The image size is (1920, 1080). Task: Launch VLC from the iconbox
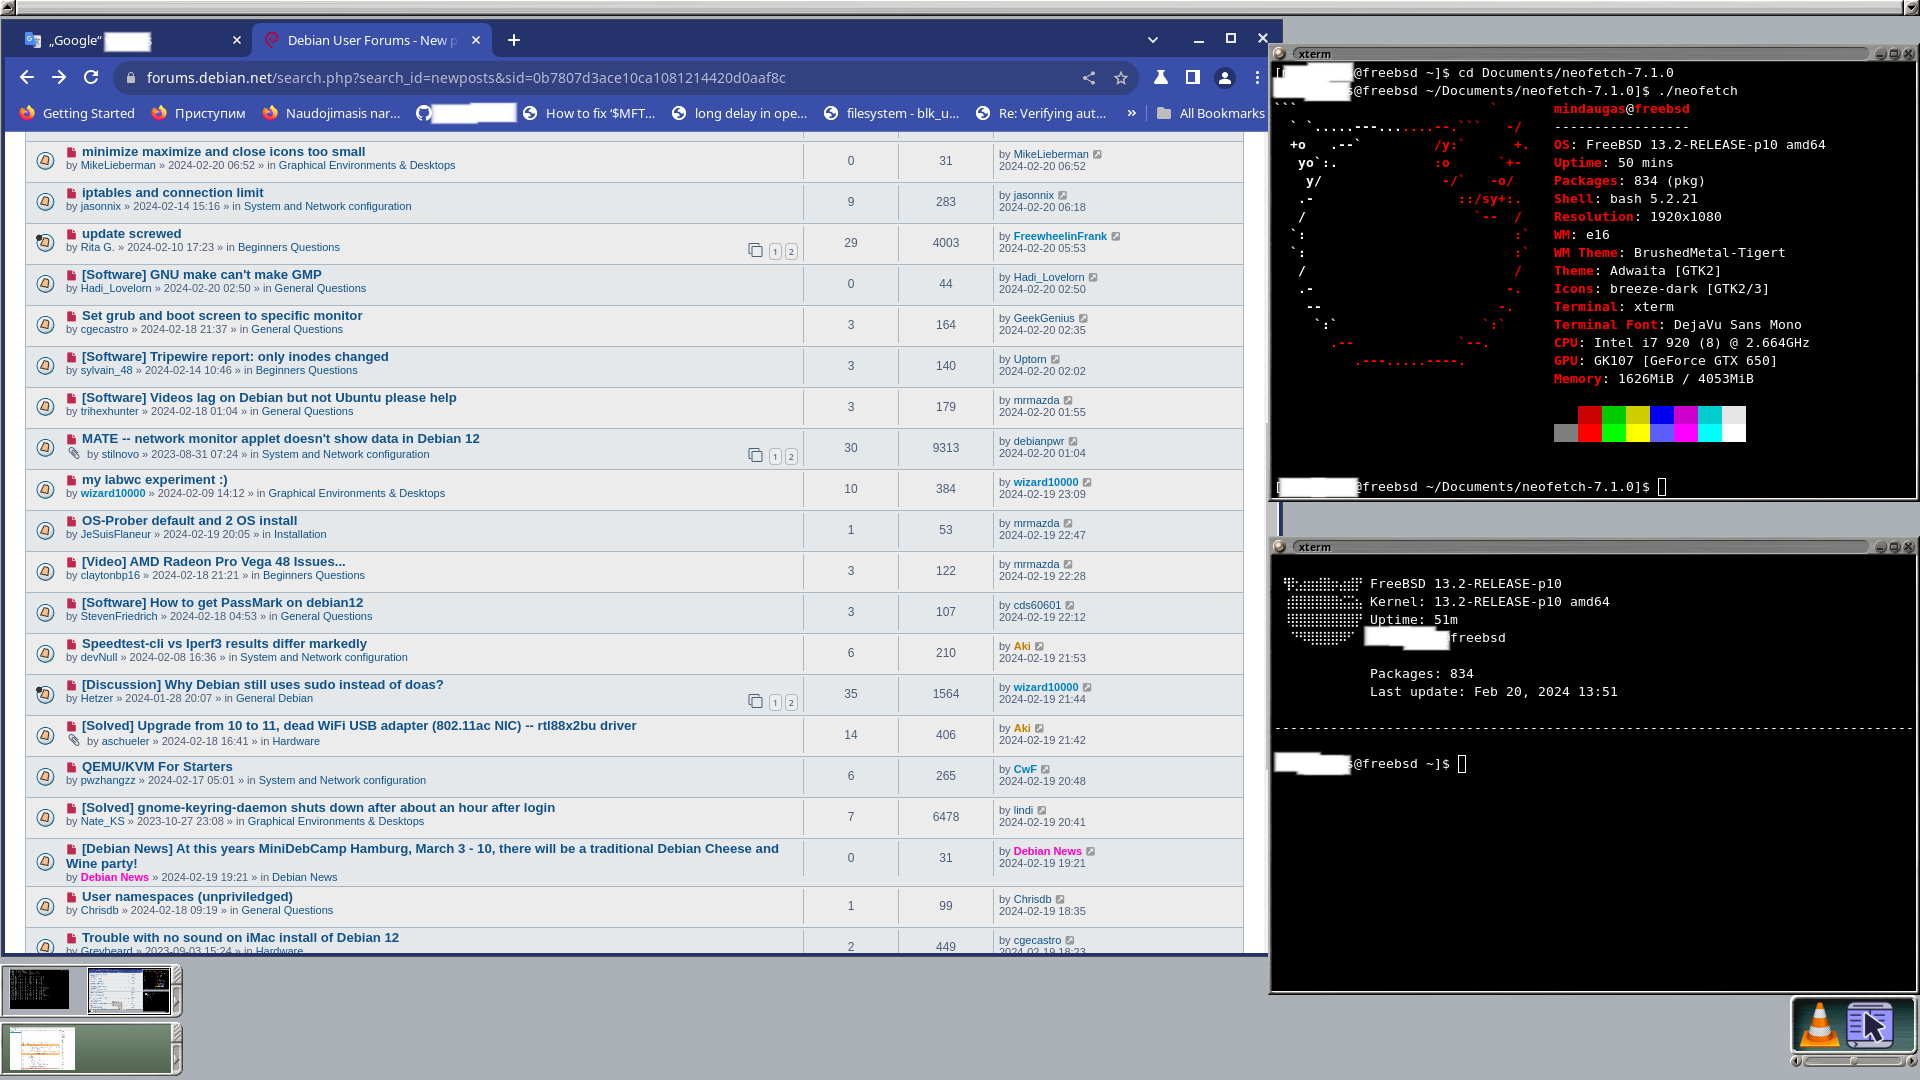pyautogui.click(x=1820, y=1025)
